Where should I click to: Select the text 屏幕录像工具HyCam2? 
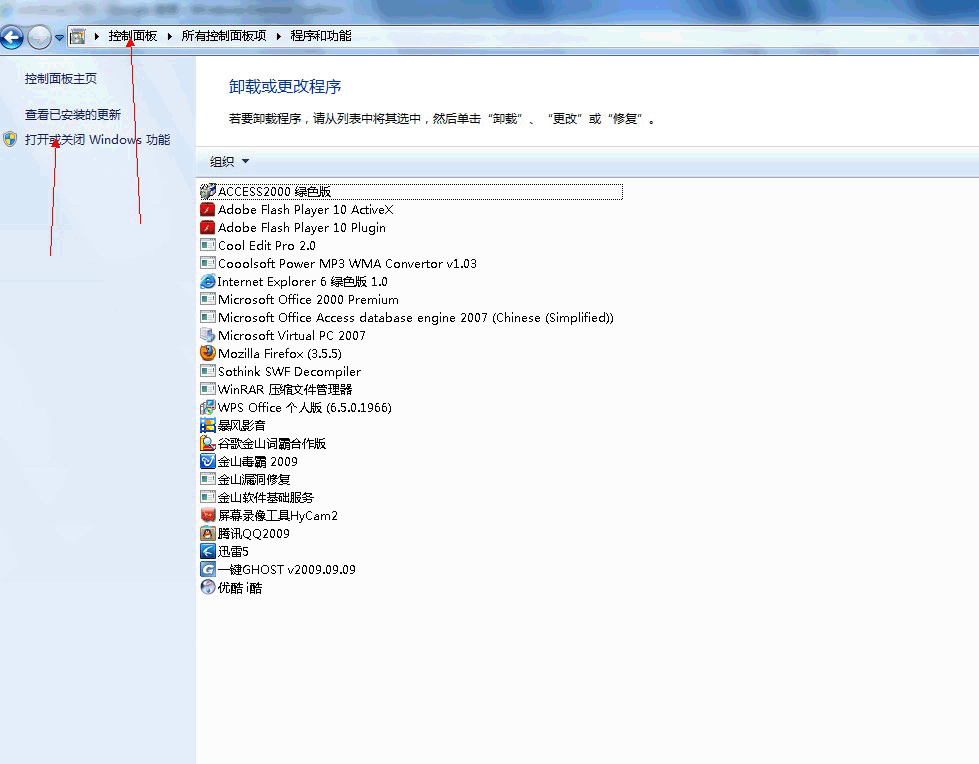click(278, 516)
